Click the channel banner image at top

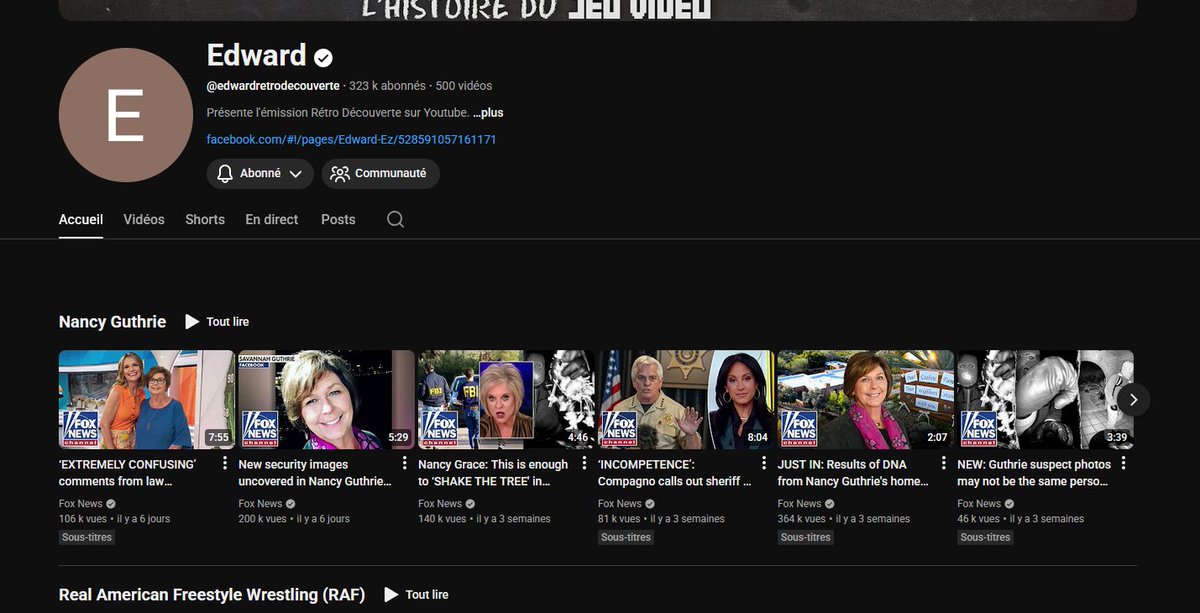pyautogui.click(x=598, y=10)
